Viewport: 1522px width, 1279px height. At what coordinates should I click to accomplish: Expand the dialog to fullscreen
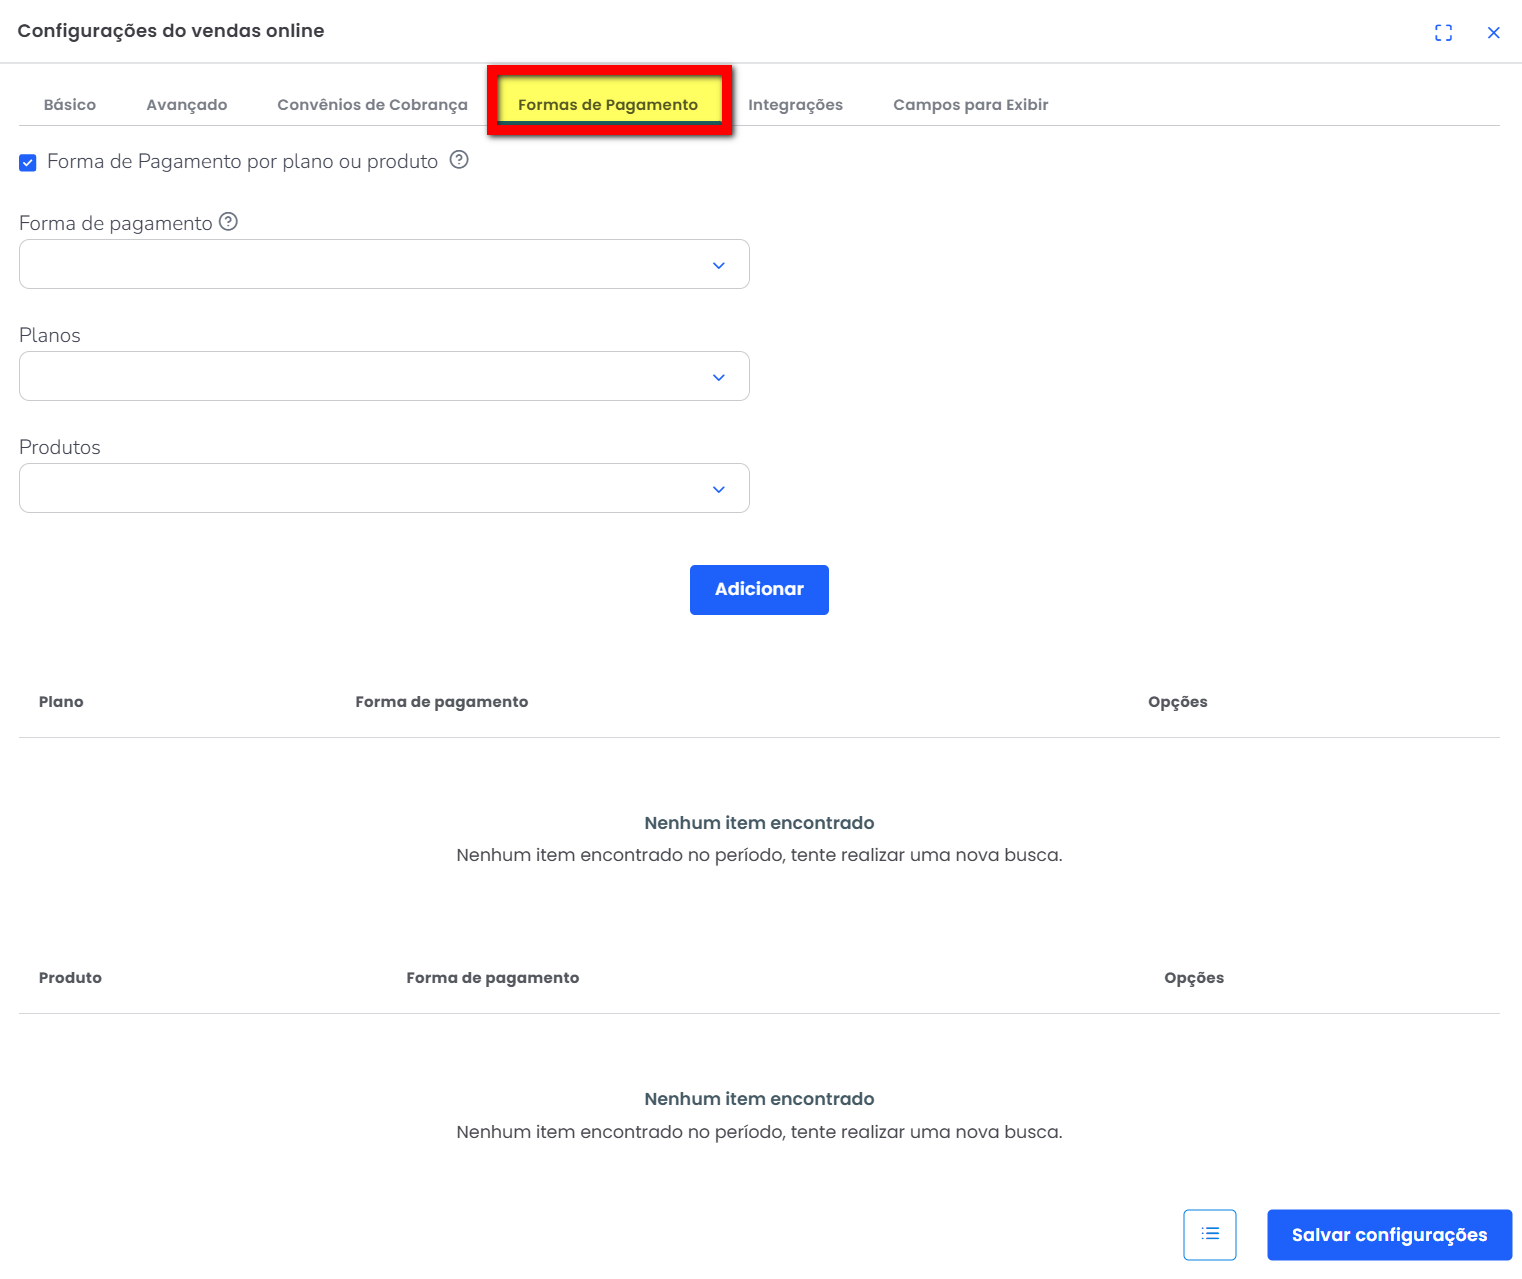[x=1443, y=33]
